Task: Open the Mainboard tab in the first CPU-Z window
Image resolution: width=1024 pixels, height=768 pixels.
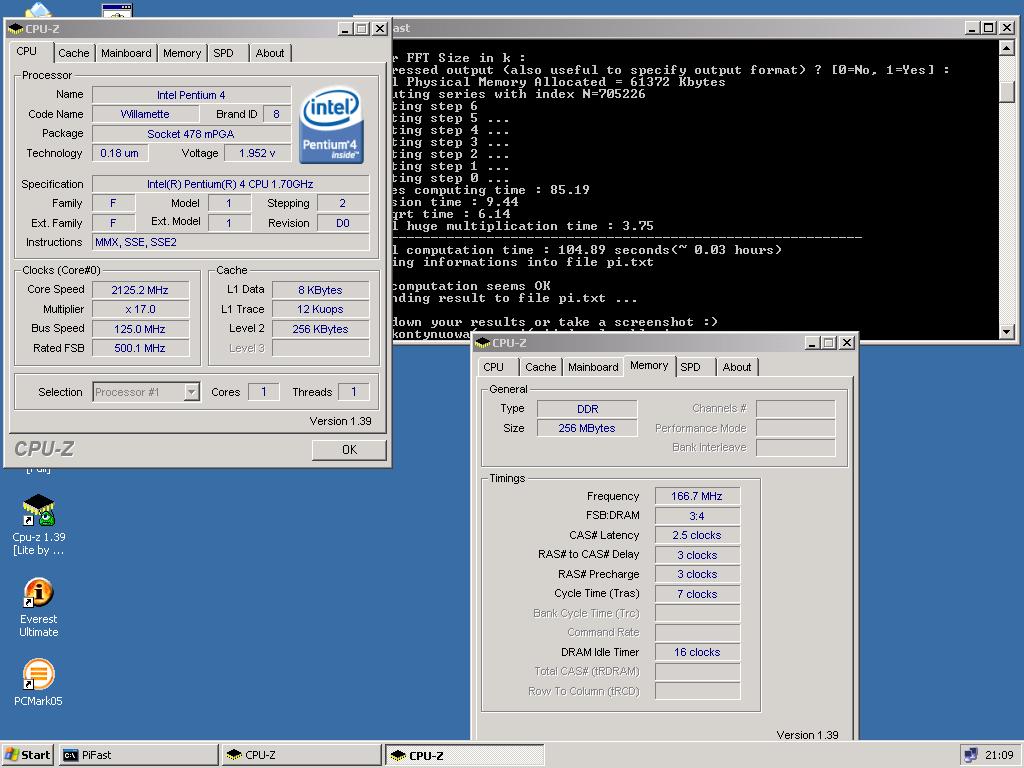Action: coord(126,53)
